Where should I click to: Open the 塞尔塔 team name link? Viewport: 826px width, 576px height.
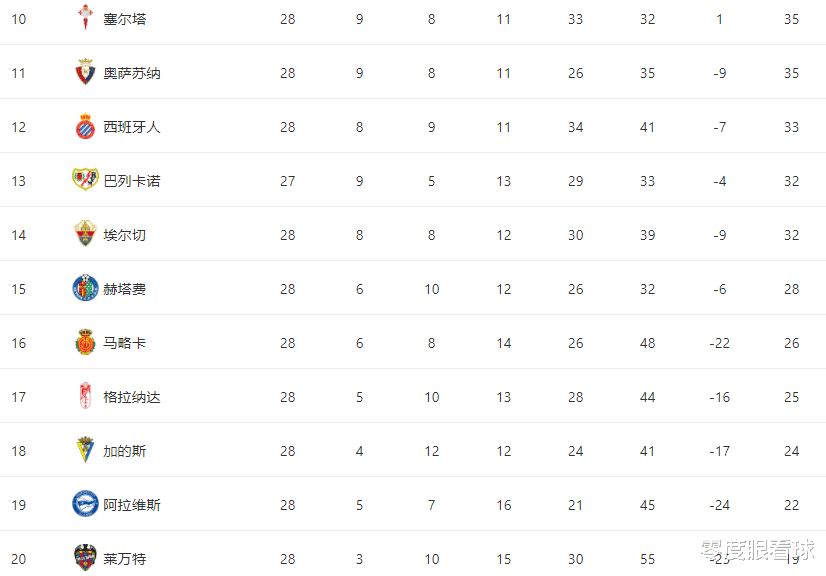point(125,19)
